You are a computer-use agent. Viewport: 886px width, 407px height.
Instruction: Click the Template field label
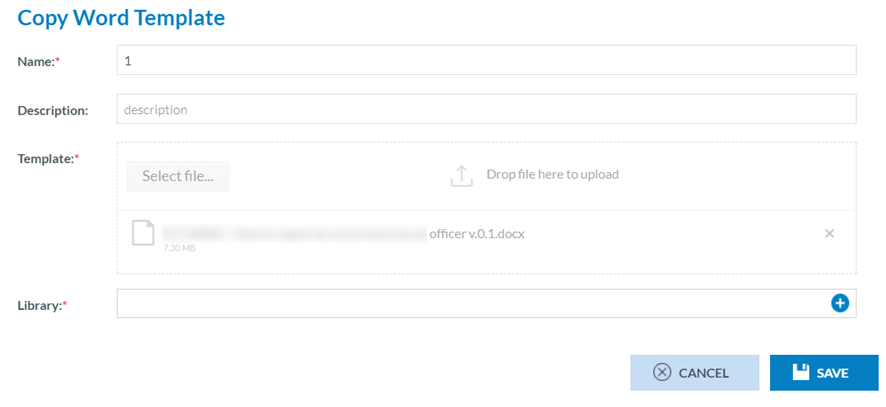pyautogui.click(x=48, y=158)
